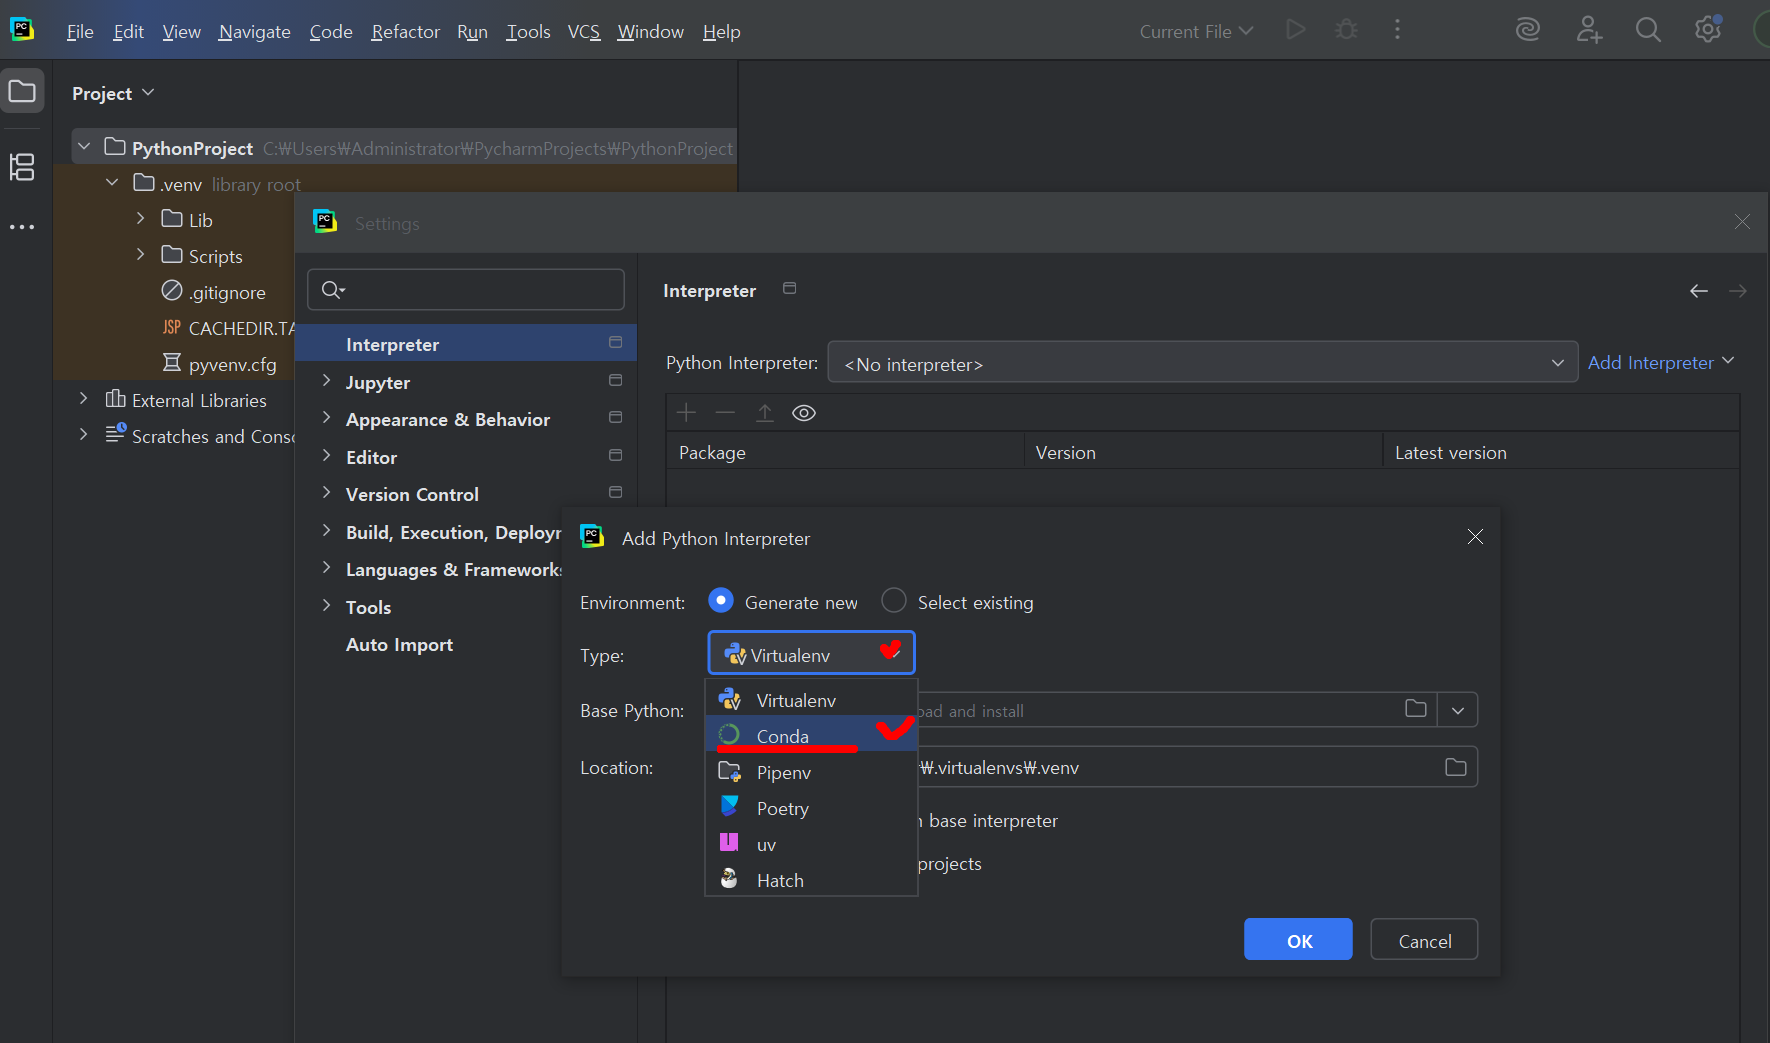Open the Project tool window folder icon
The image size is (1770, 1043).
tap(22, 92)
